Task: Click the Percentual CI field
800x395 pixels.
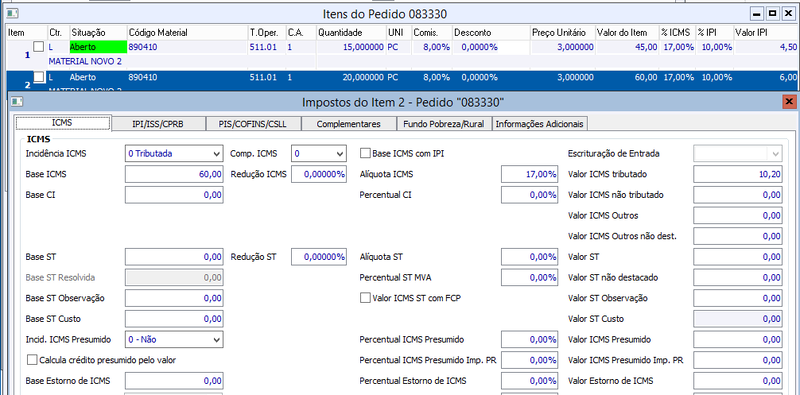Action: (530, 195)
